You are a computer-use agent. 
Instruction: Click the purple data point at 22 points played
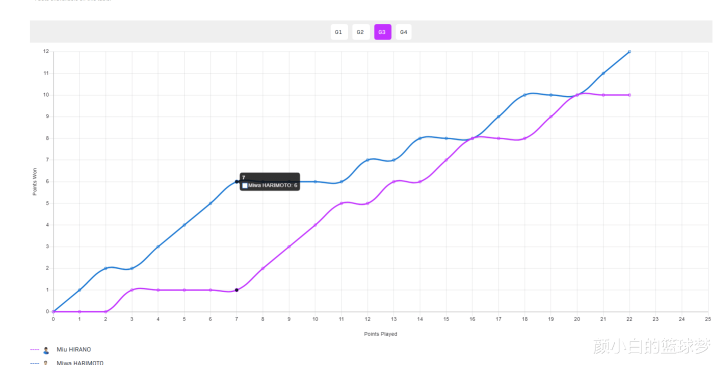pos(629,95)
